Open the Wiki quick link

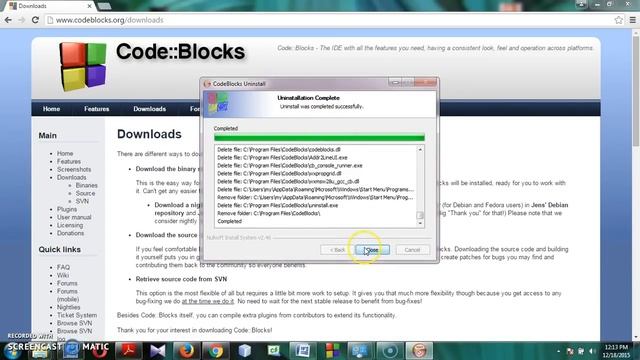(63, 275)
